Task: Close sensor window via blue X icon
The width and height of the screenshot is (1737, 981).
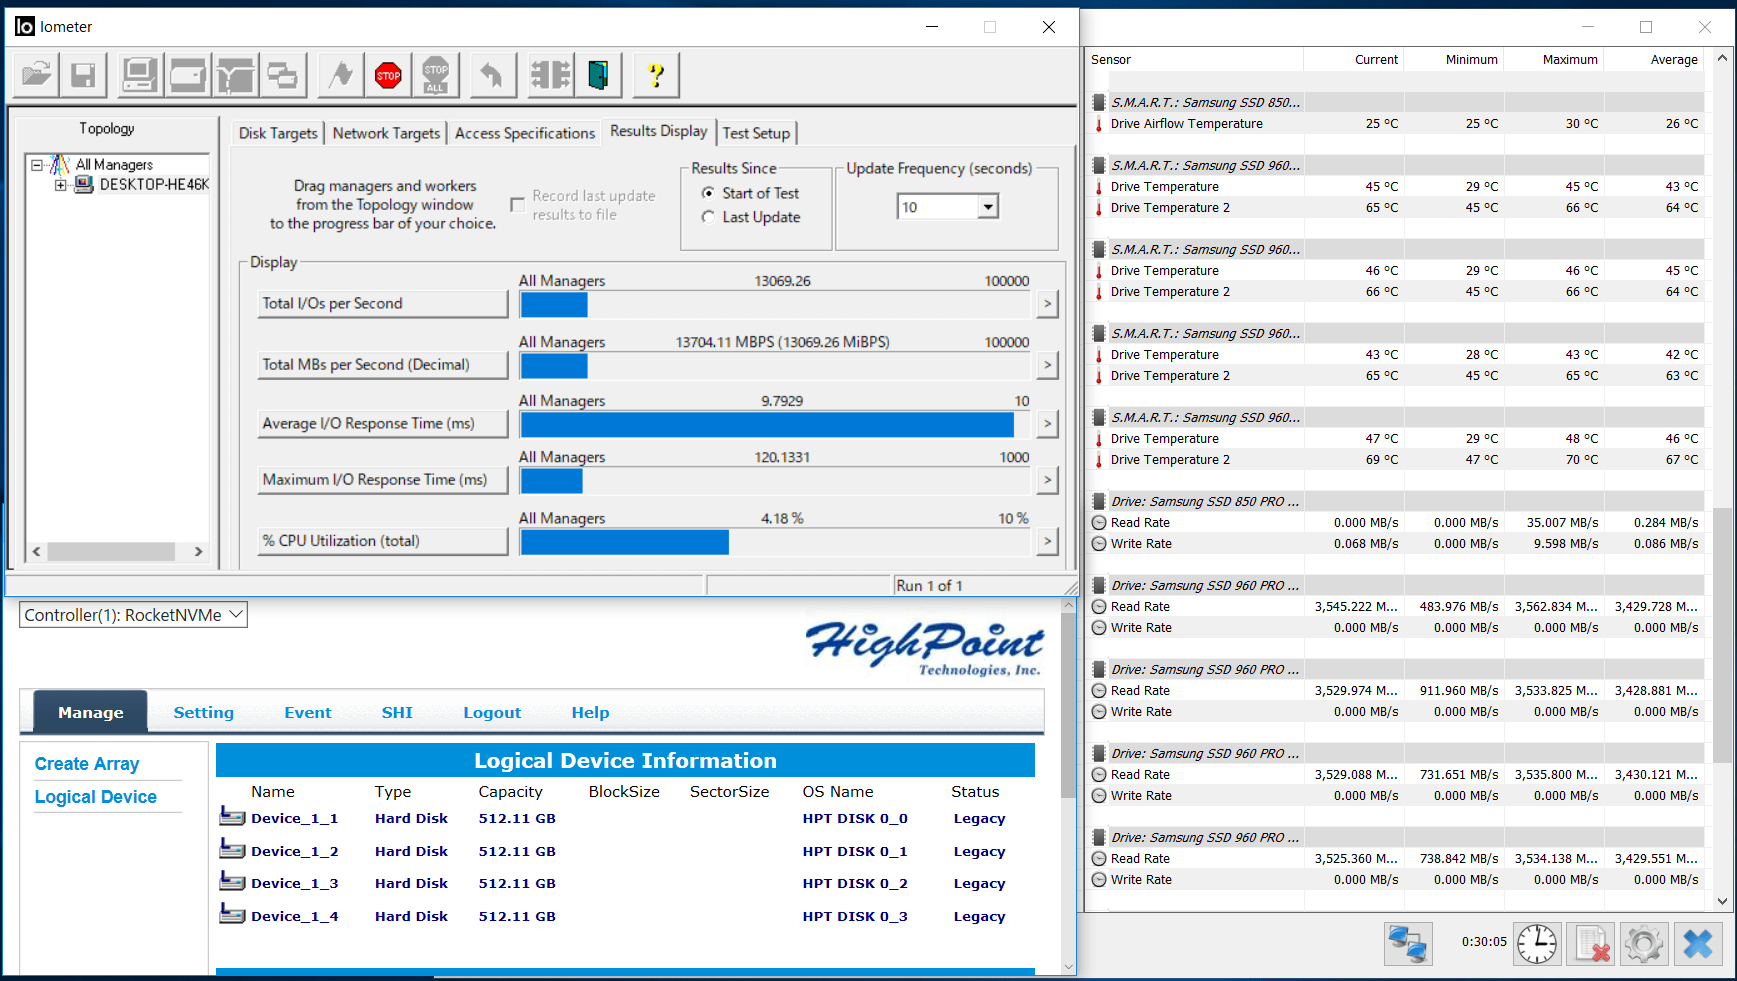Action: 1698,943
